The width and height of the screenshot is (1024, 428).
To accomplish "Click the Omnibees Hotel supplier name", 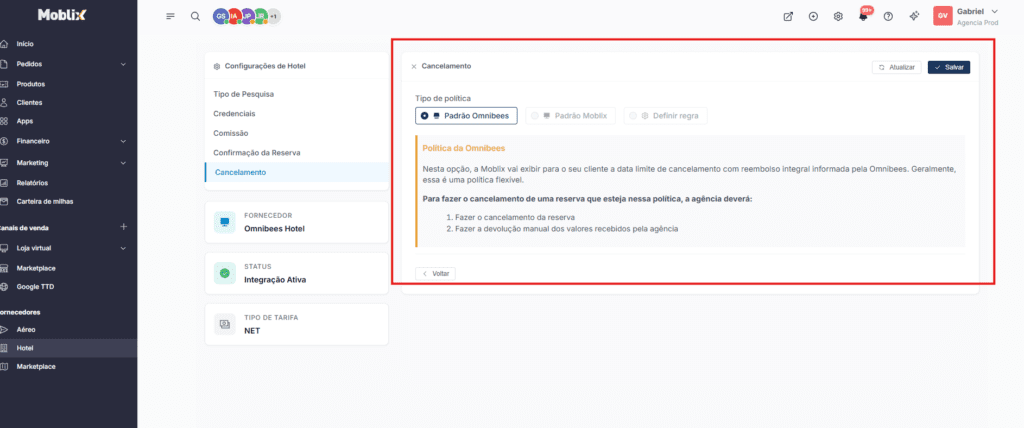I will coord(274,229).
